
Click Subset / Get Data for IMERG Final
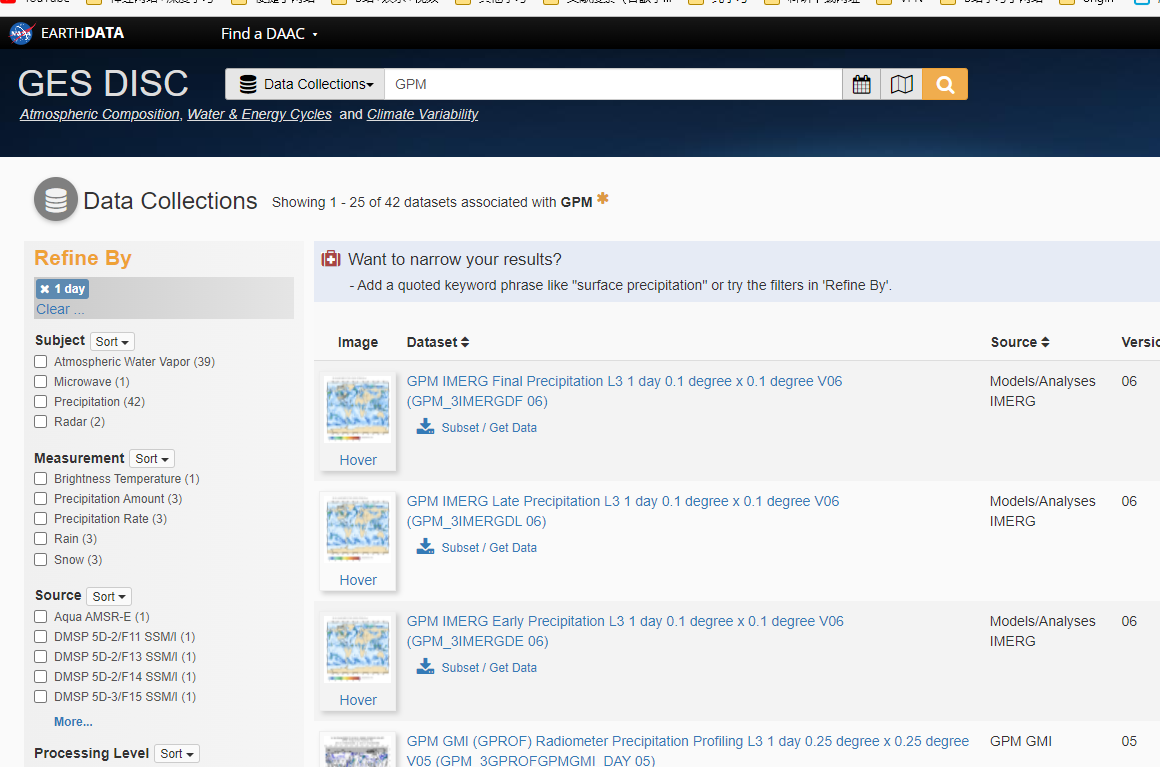click(x=489, y=428)
